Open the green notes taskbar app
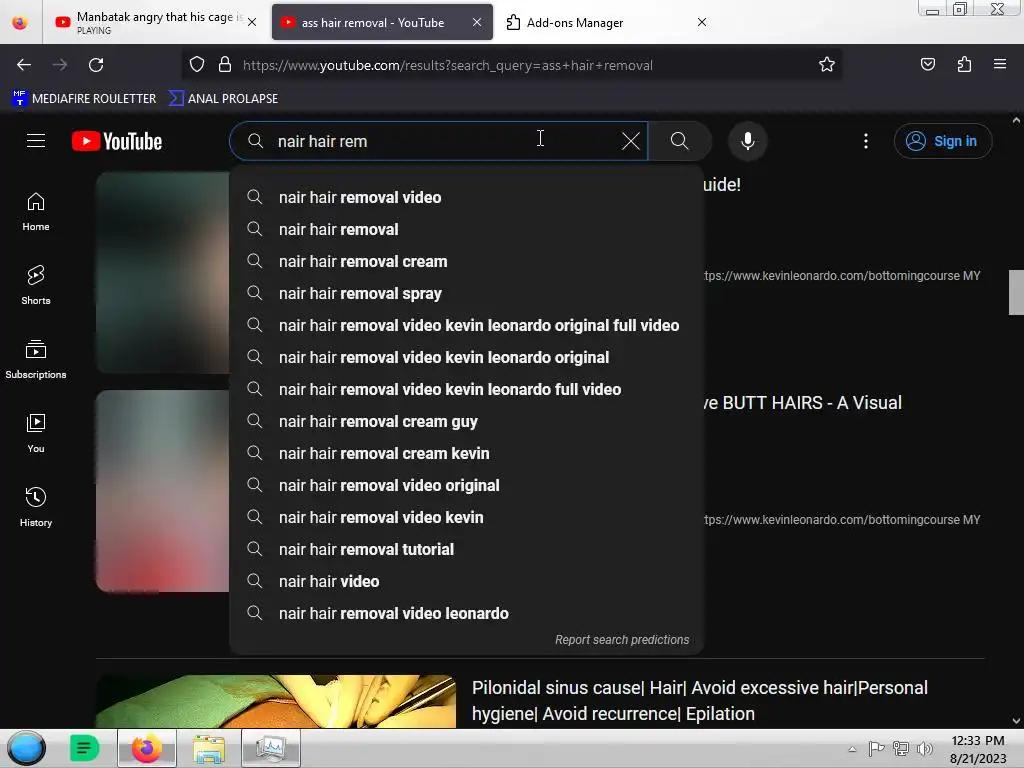1024x768 pixels. 84,748
